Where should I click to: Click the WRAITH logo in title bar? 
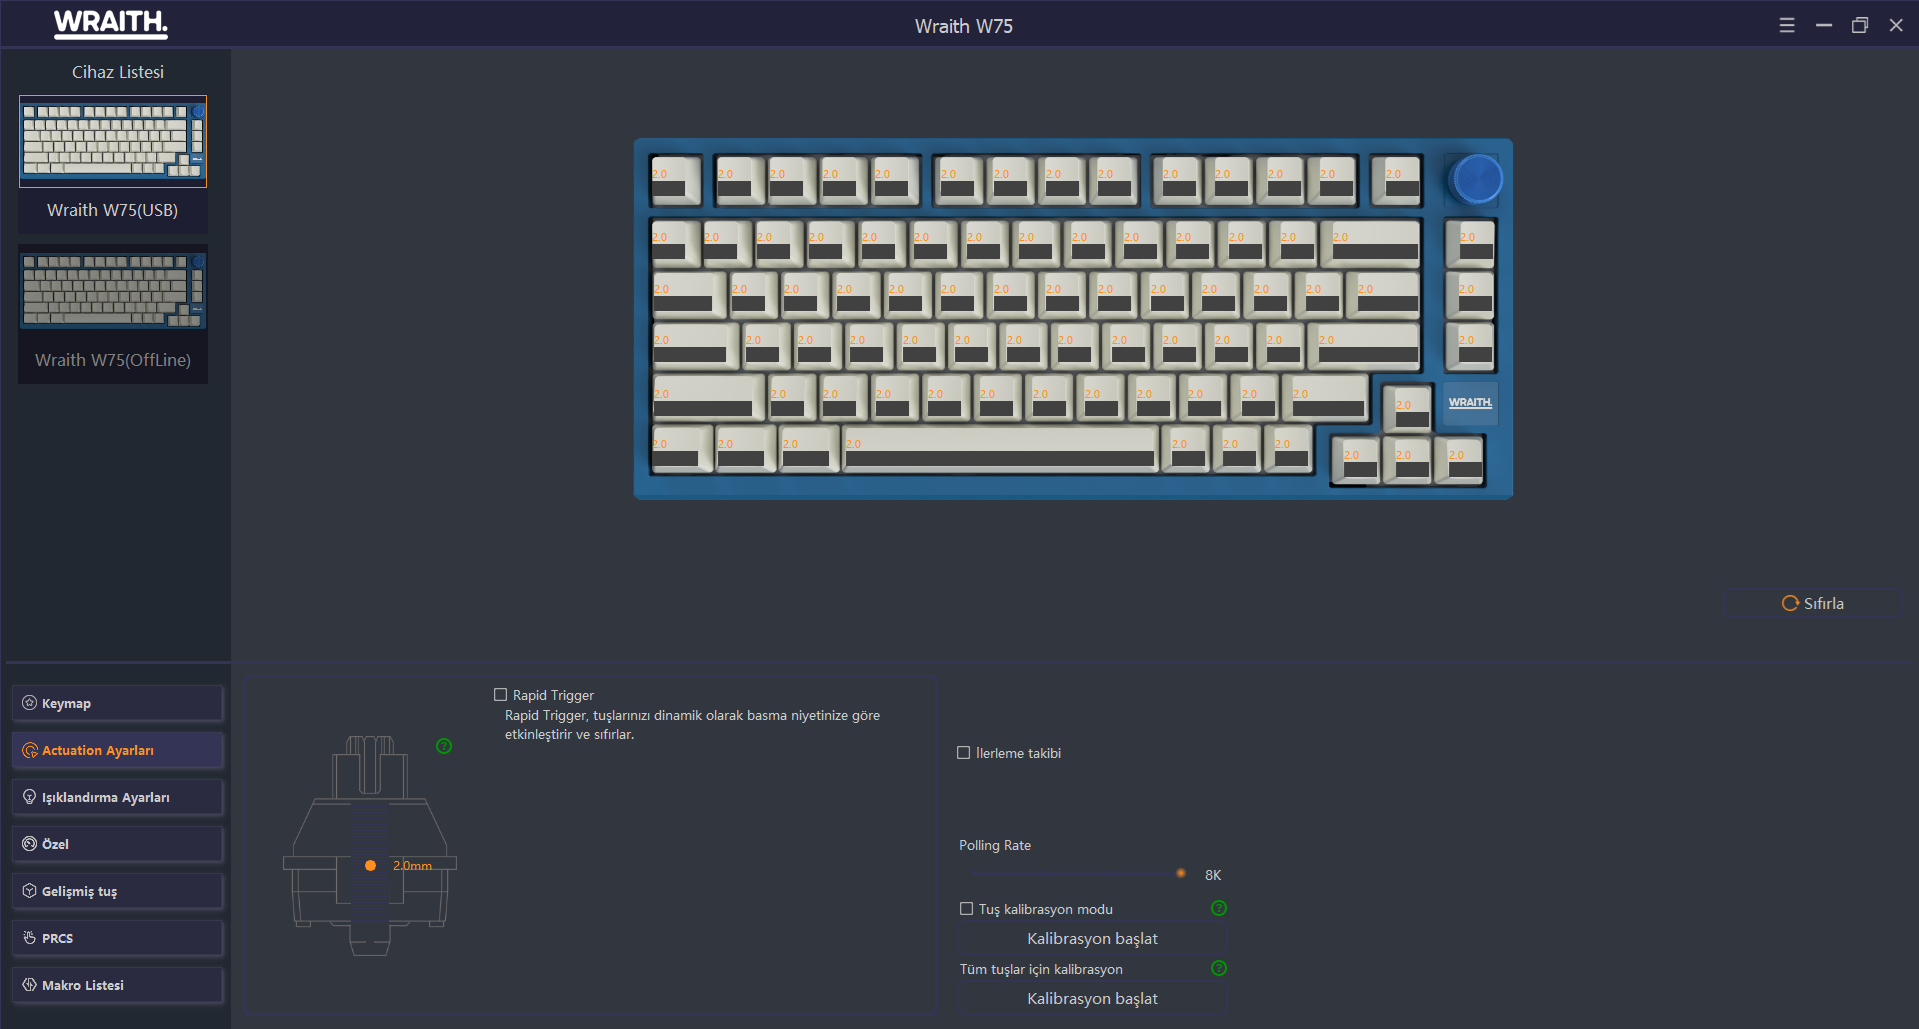(110, 24)
